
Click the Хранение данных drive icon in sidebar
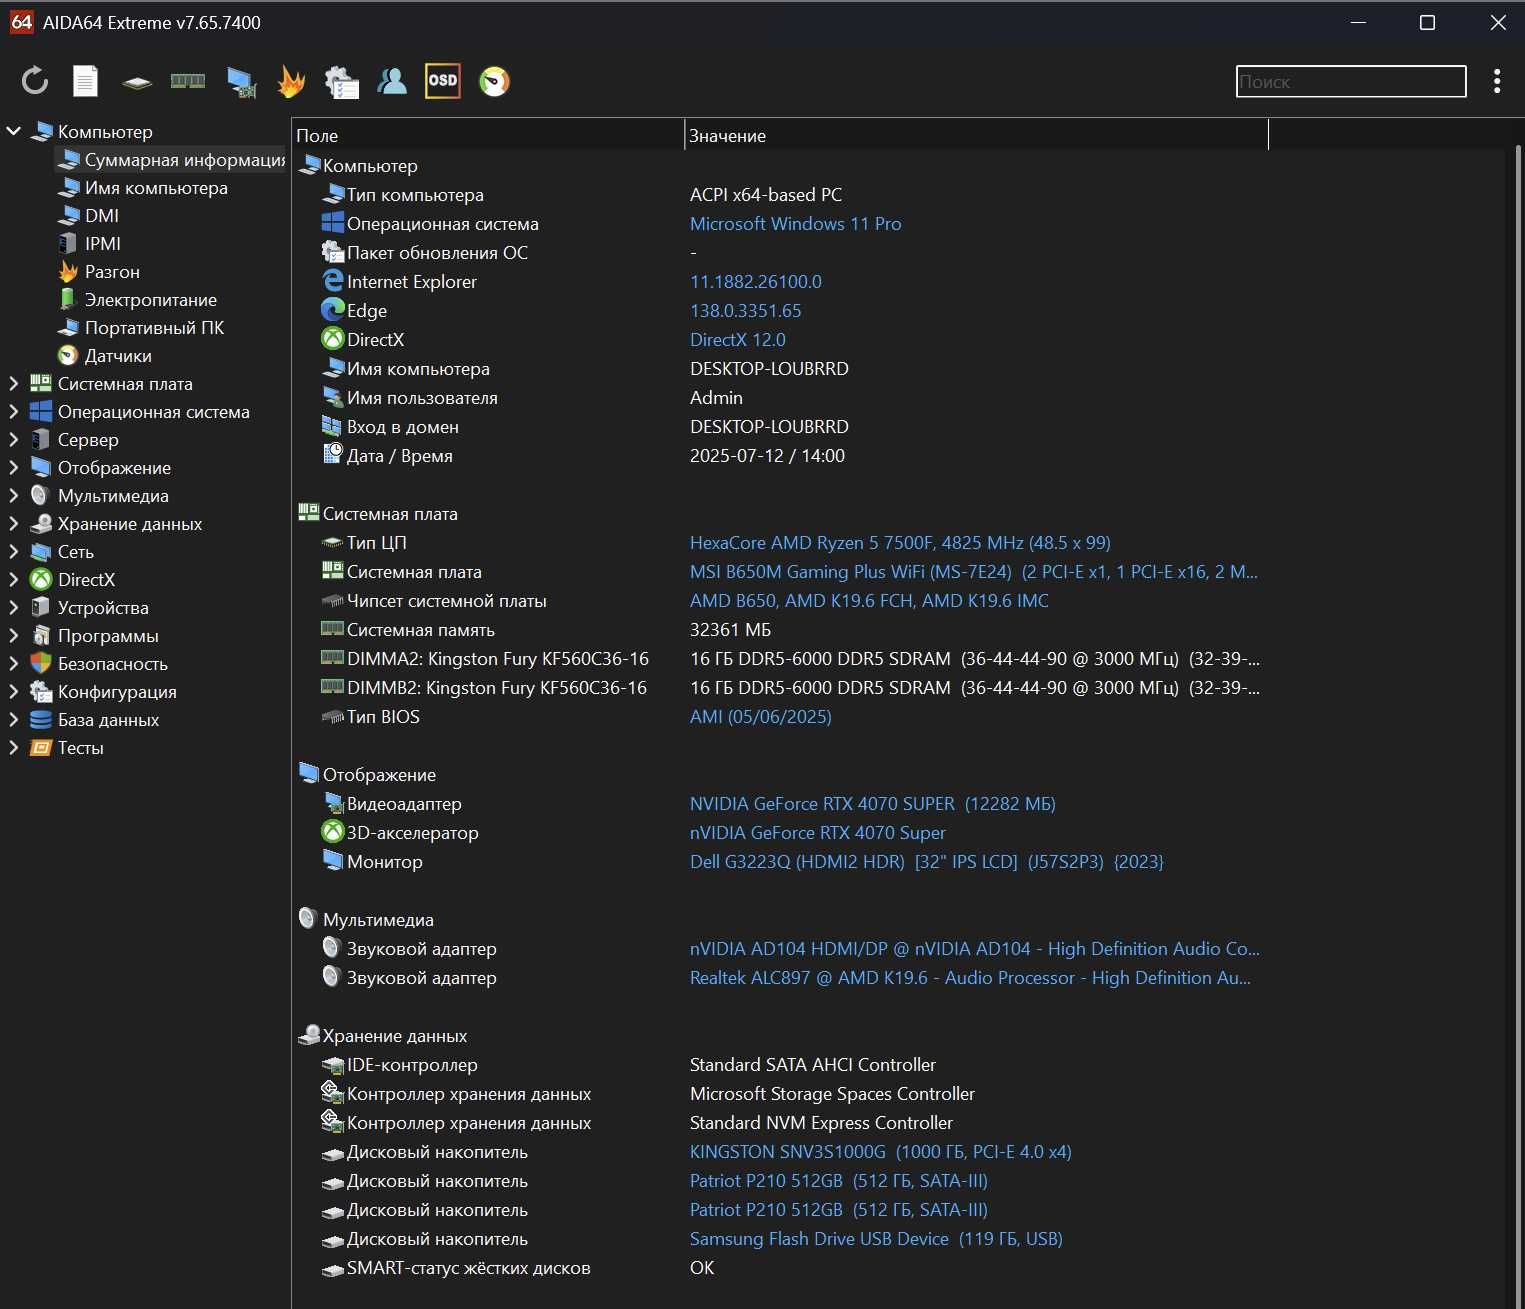pyautogui.click(x=41, y=524)
